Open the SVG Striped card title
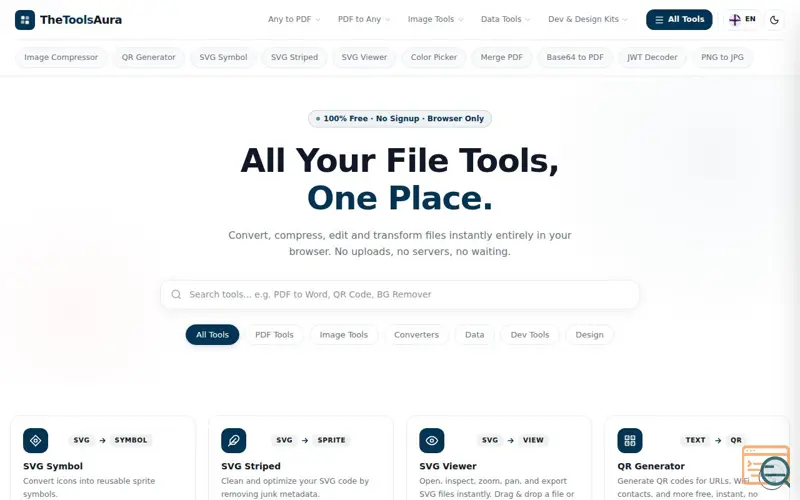800x500 pixels. (x=251, y=466)
